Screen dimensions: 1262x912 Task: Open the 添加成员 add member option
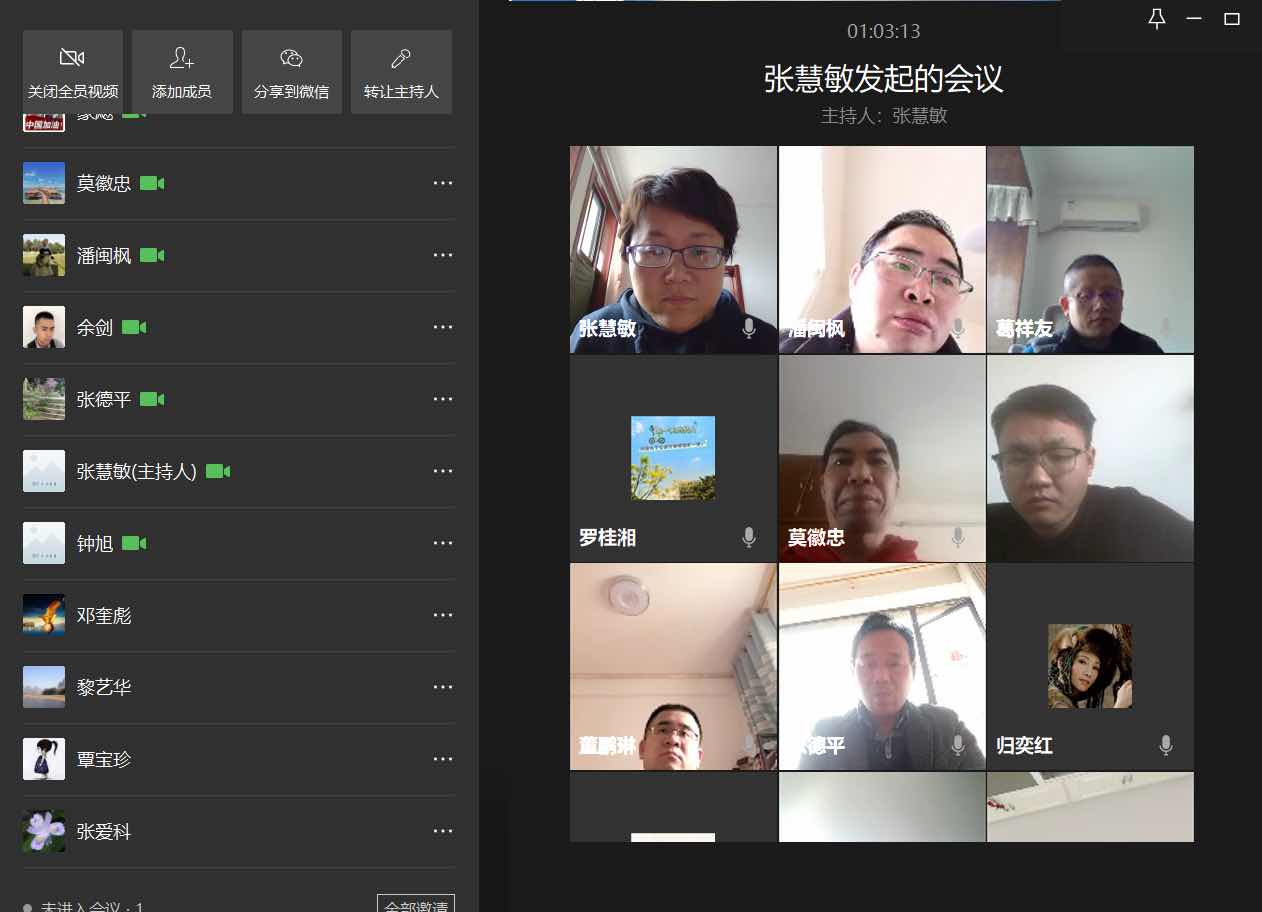tap(182, 72)
